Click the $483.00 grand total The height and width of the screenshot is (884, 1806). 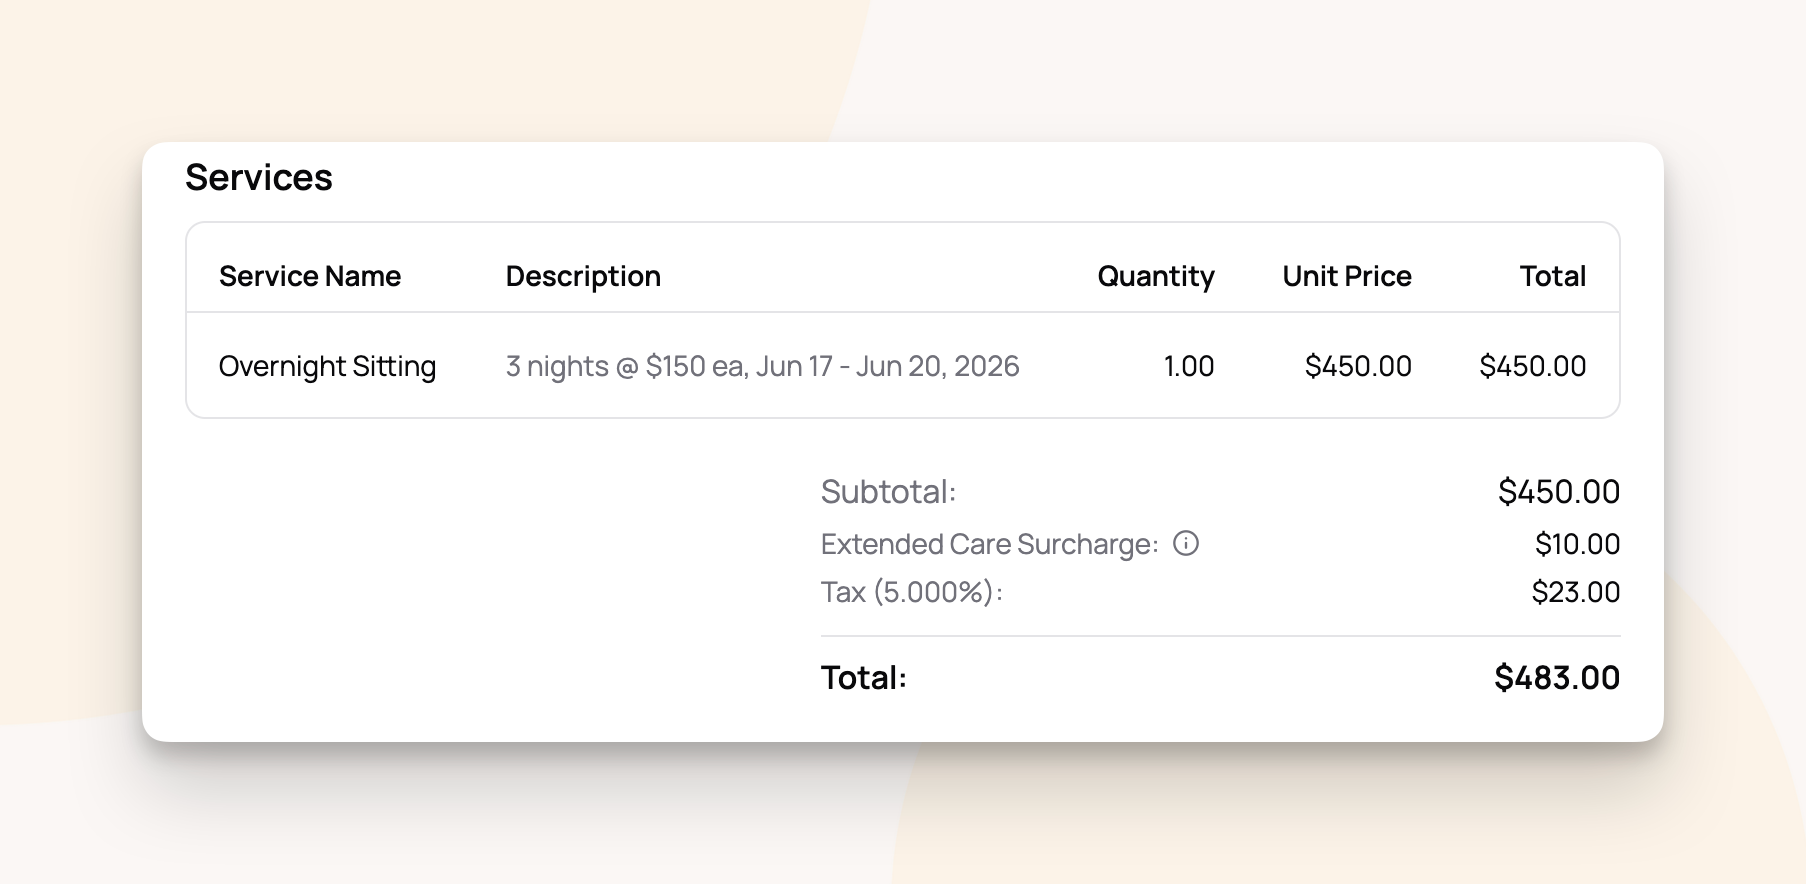click(1557, 678)
